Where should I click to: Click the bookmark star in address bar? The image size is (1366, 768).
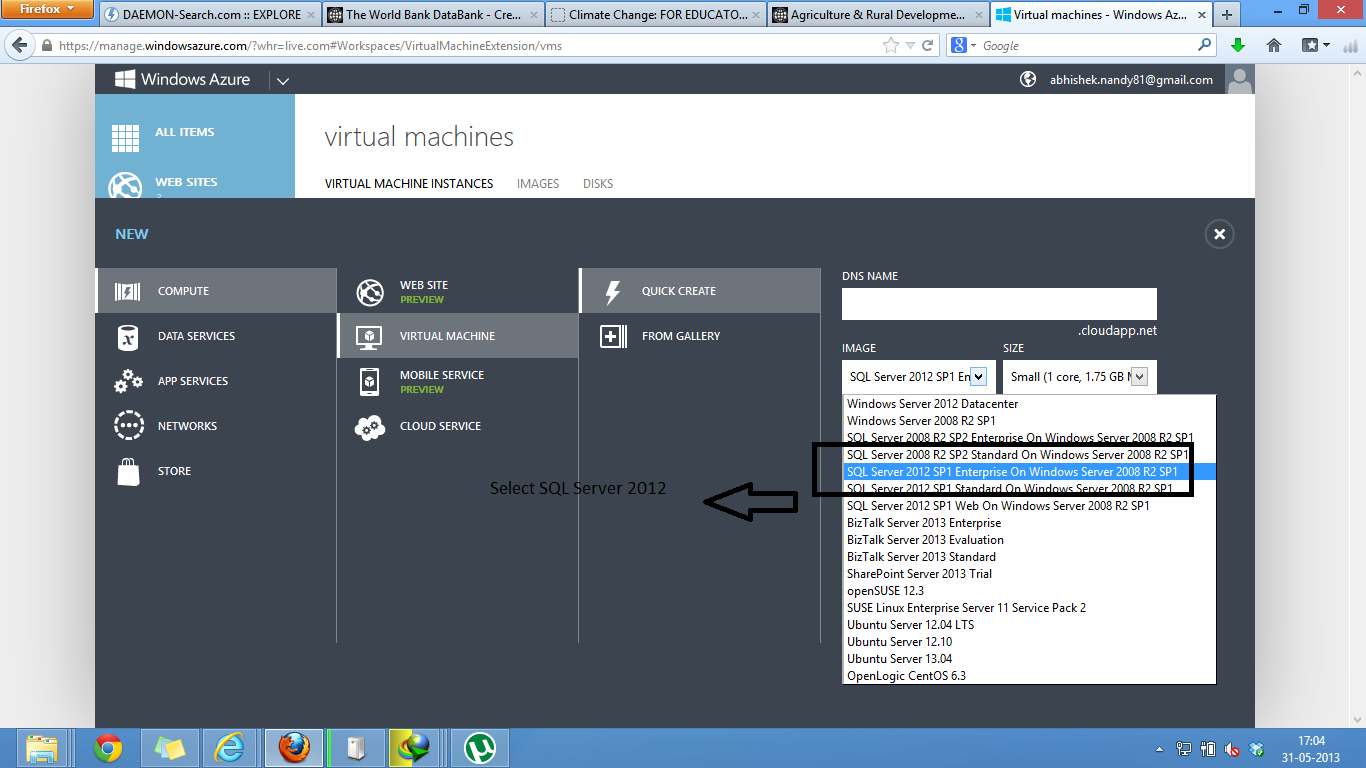[x=891, y=45]
